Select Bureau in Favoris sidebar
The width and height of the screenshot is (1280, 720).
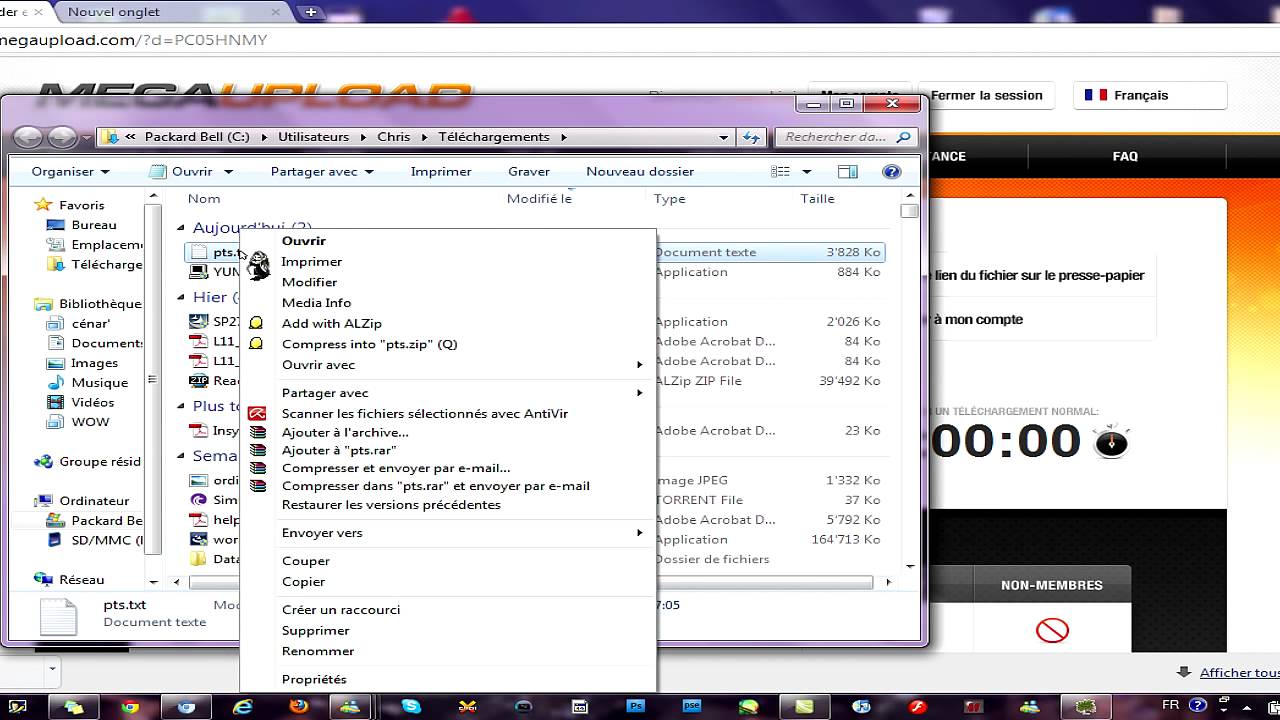click(x=94, y=225)
